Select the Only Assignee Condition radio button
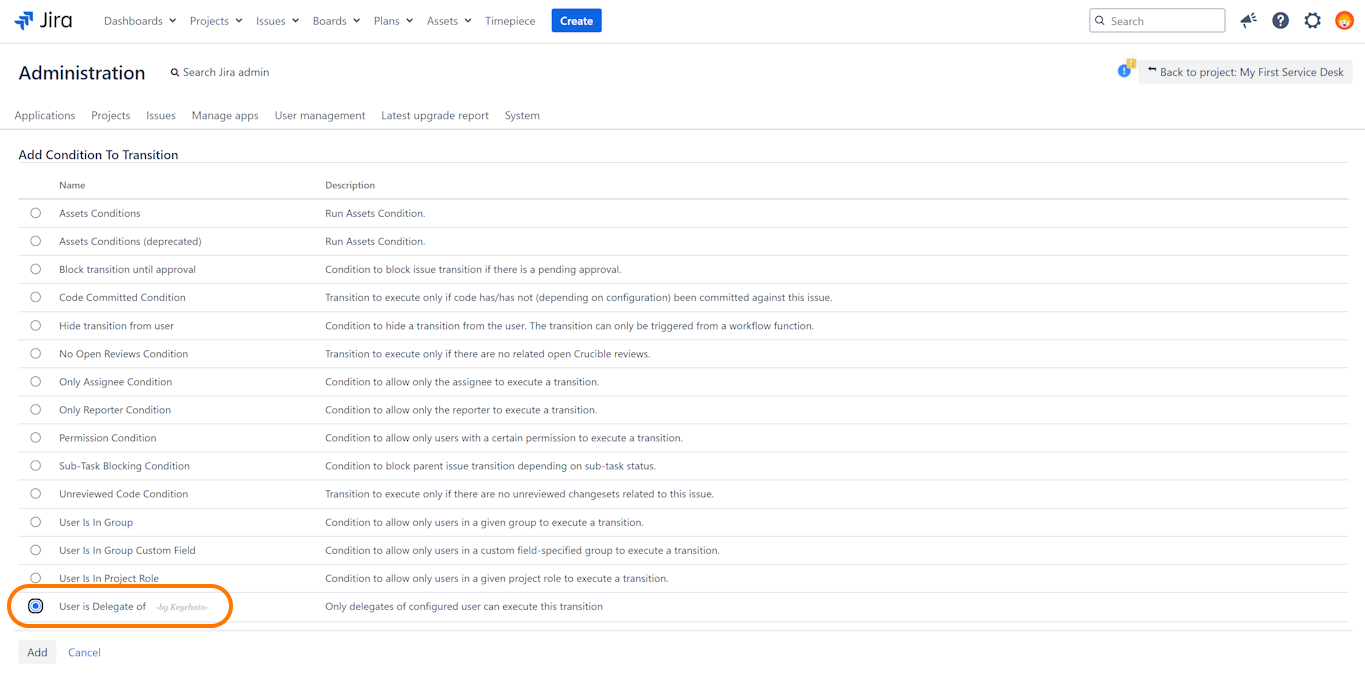The height and width of the screenshot is (684, 1365). coord(36,382)
